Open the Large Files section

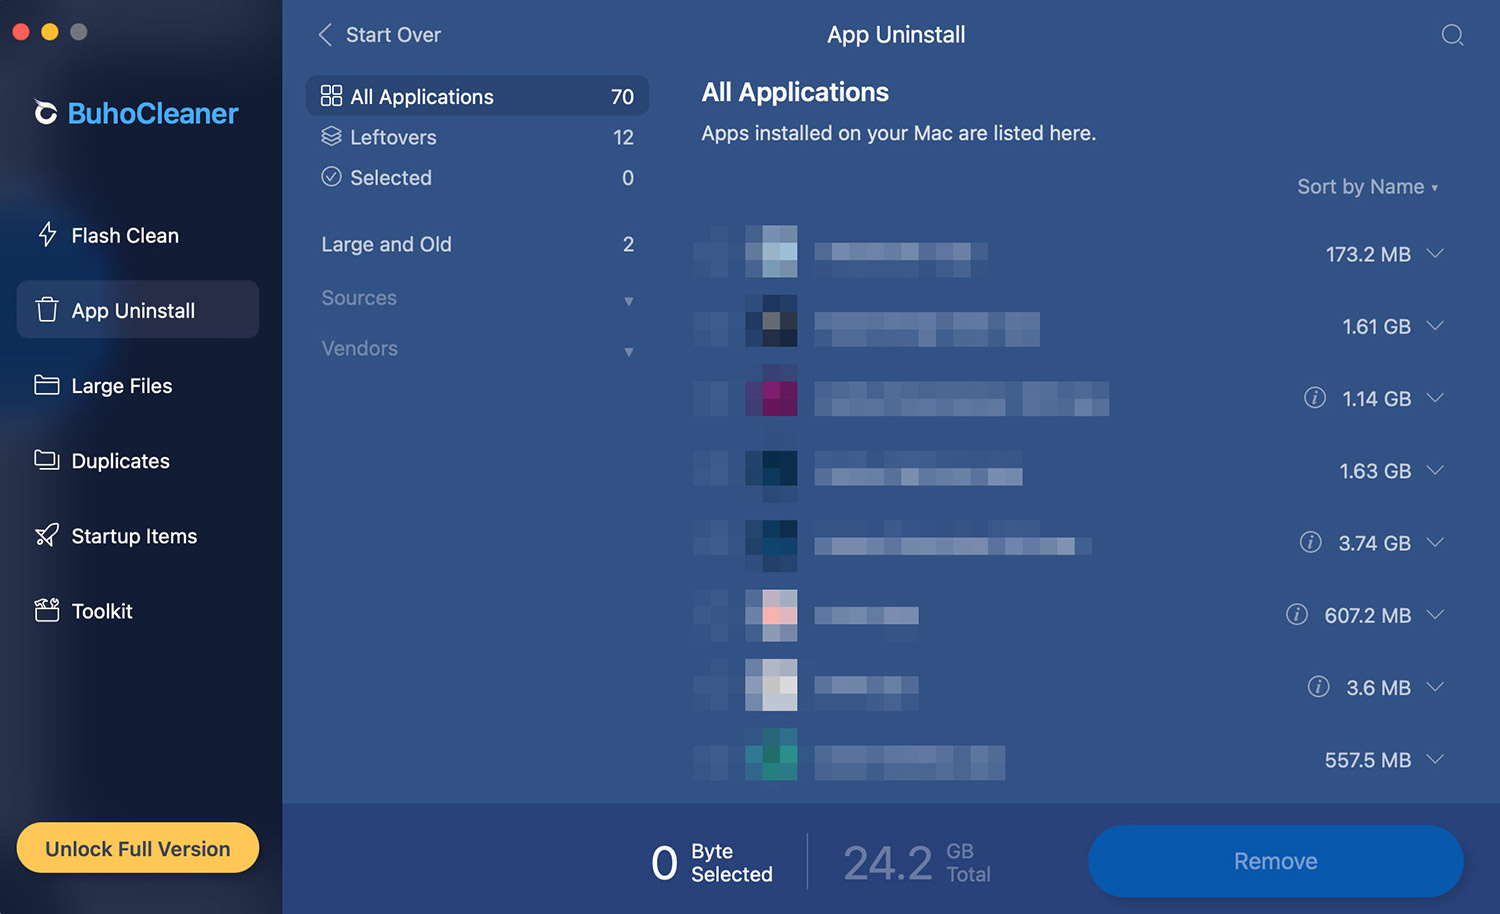point(138,385)
